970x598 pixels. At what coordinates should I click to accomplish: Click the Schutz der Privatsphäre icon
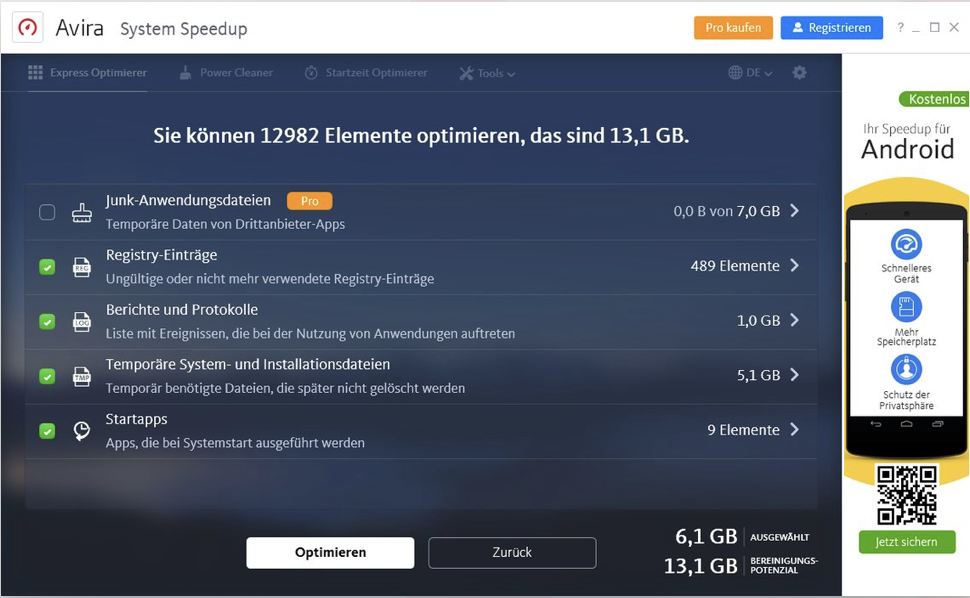(906, 369)
